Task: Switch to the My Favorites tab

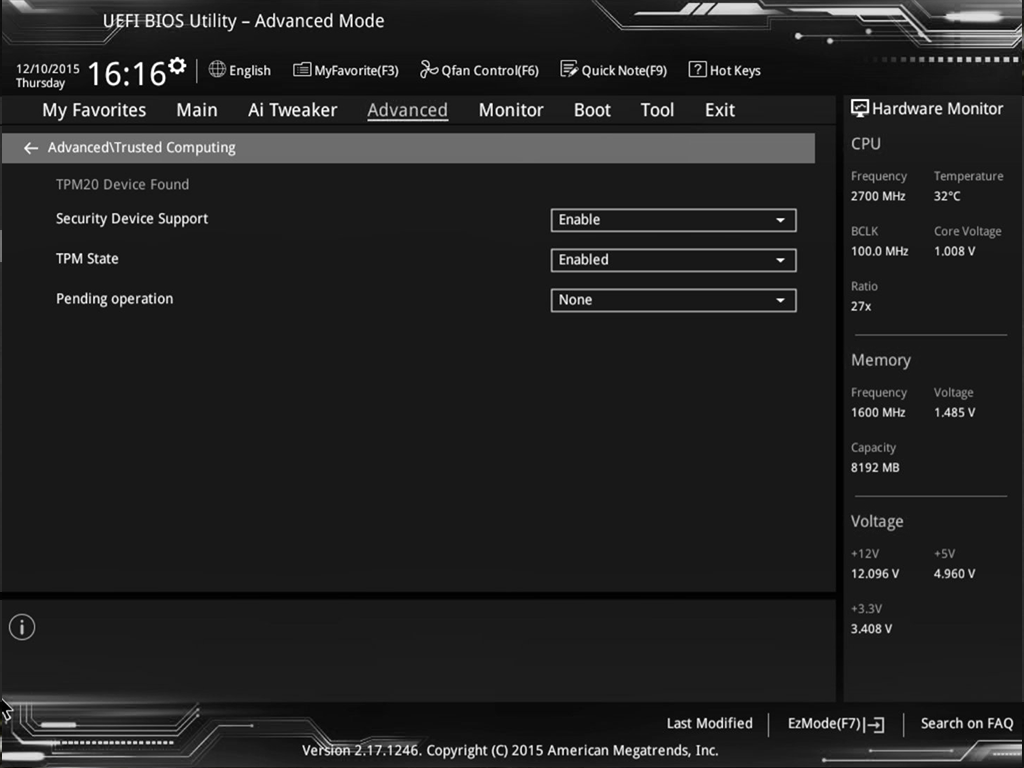Action: point(94,110)
